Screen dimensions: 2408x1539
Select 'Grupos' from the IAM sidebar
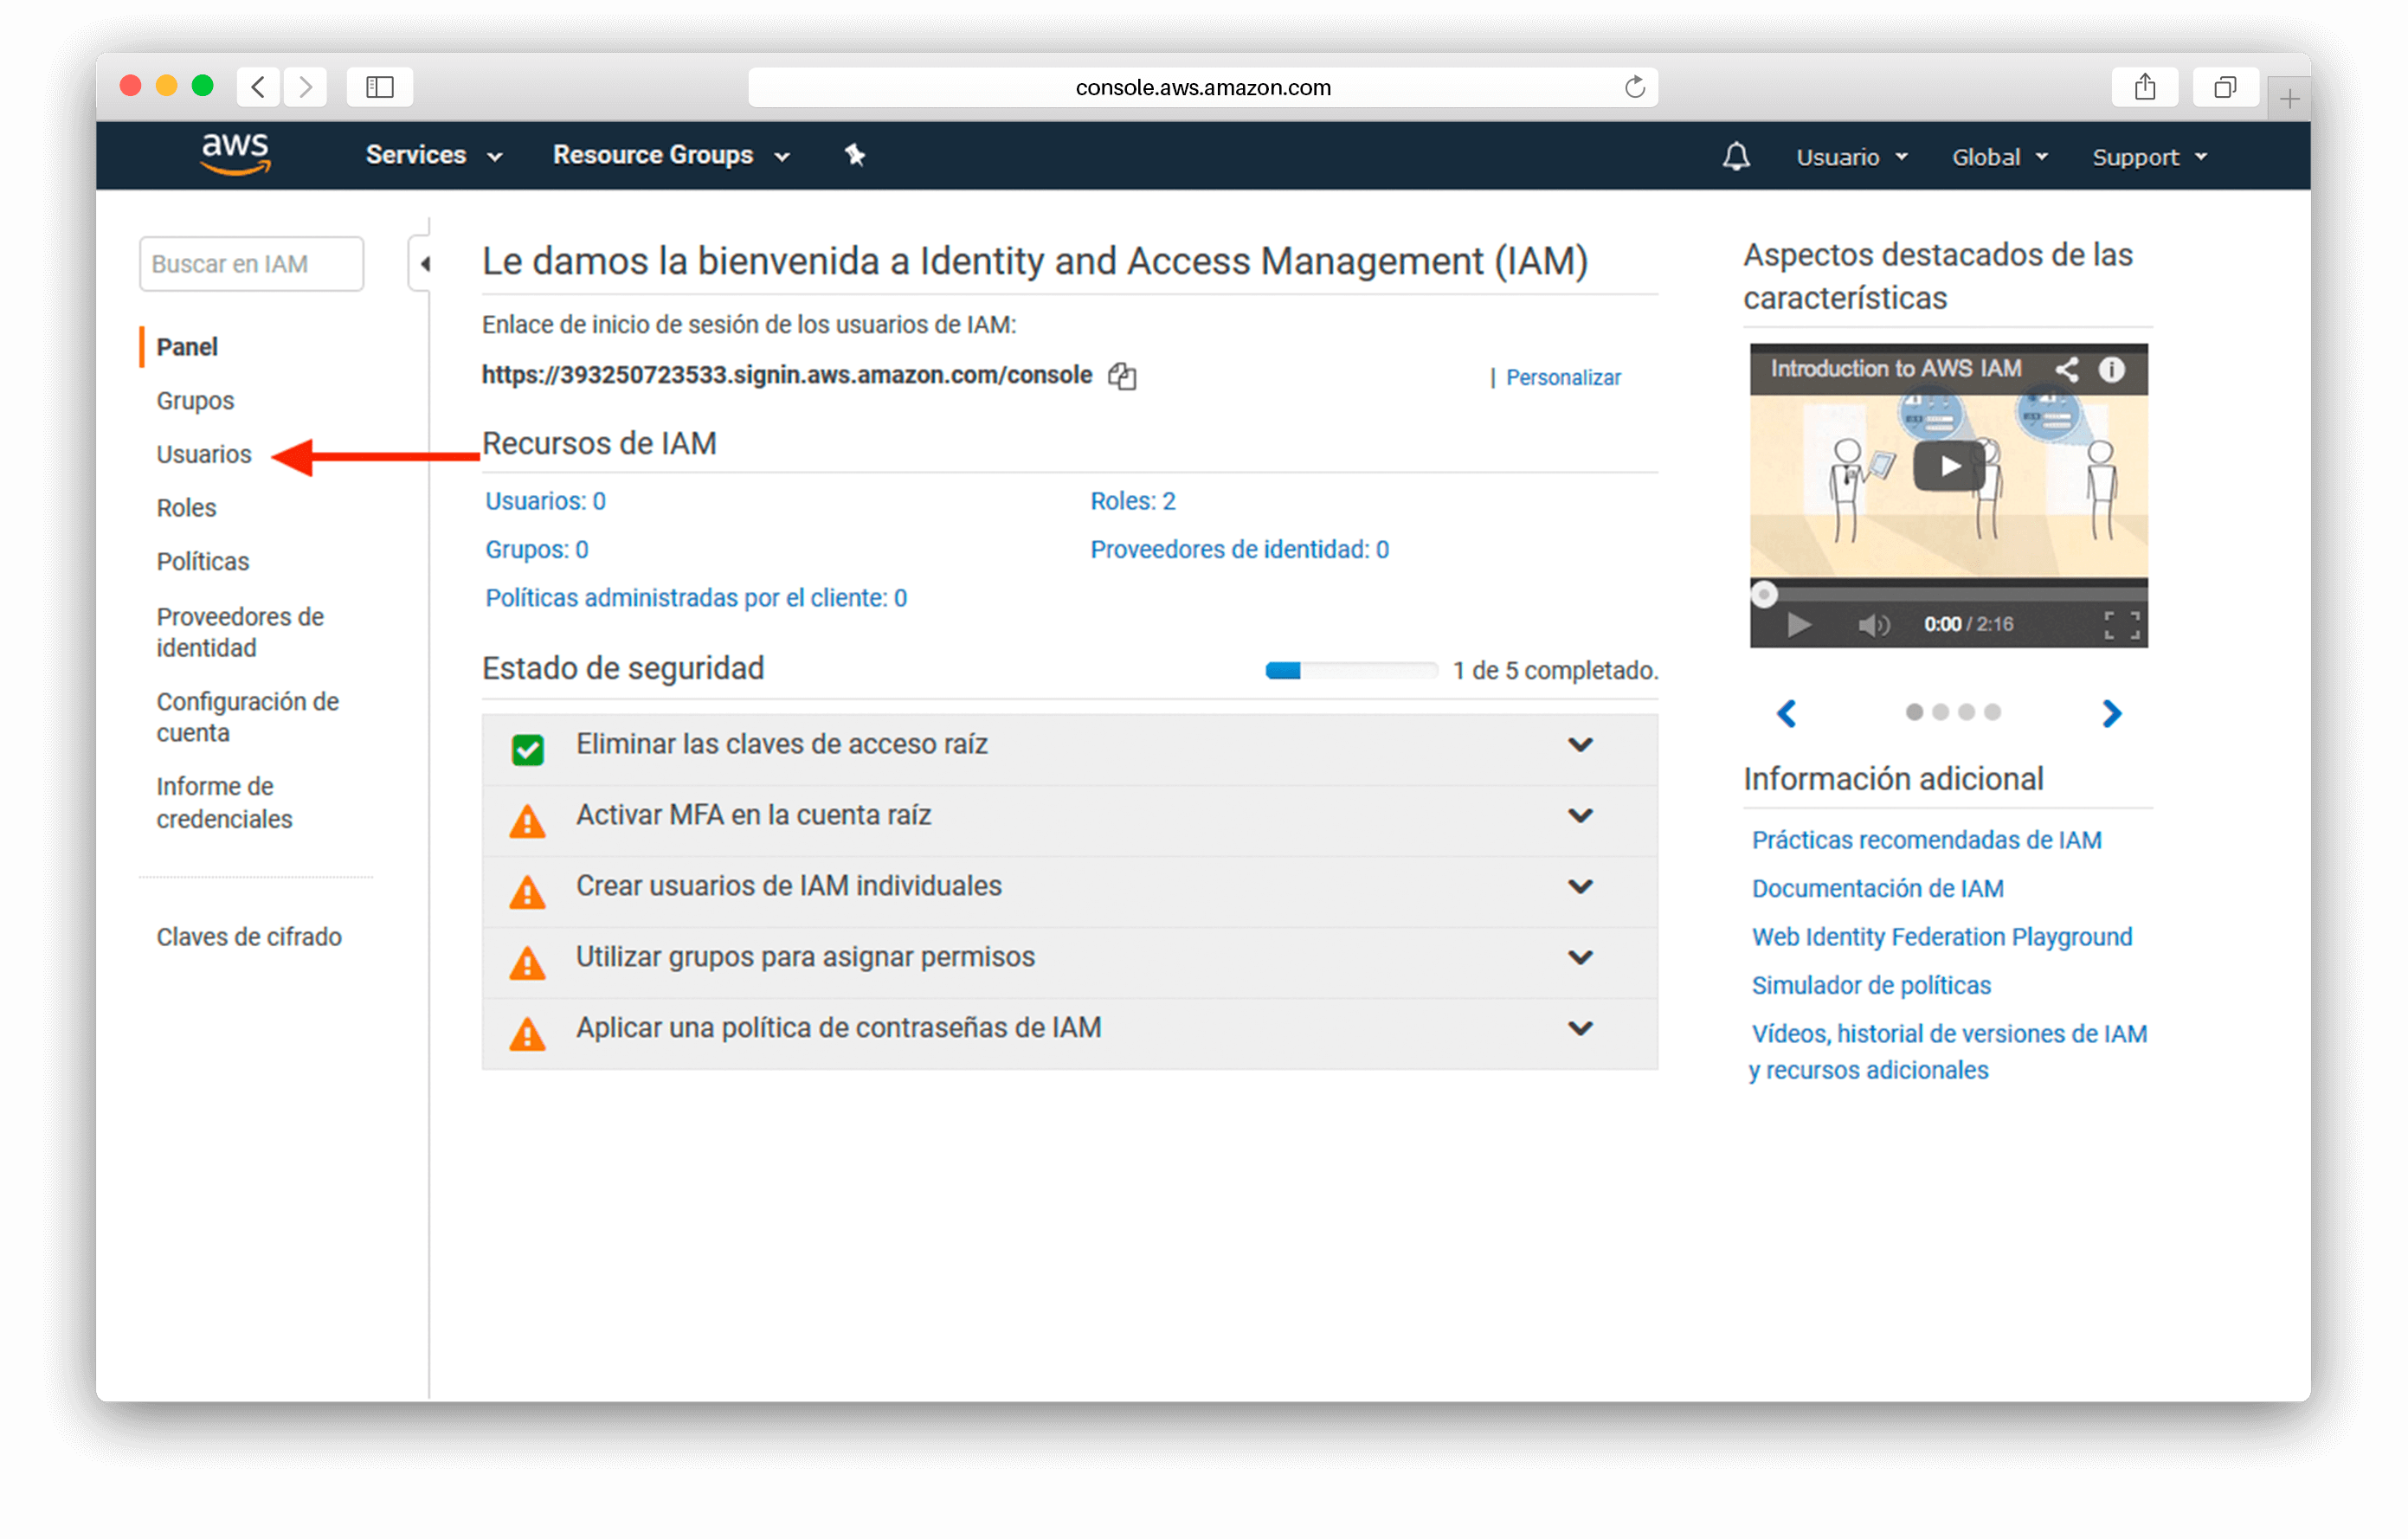pyautogui.click(x=198, y=400)
